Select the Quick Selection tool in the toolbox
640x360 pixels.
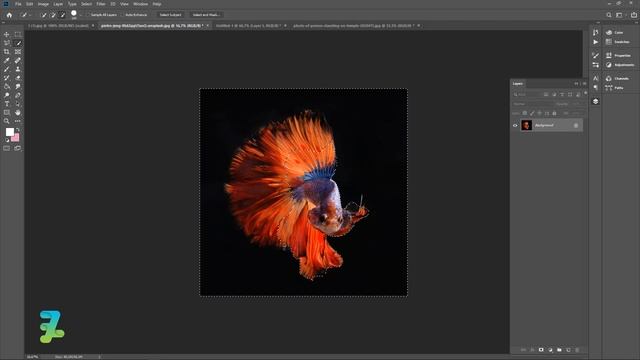tap(18, 43)
